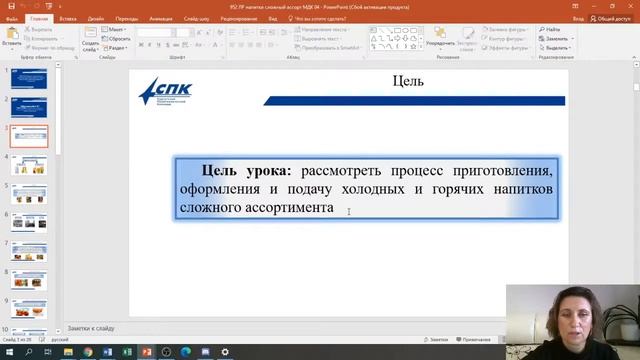
Task: Select the star shape in shapes gallery
Action: [413, 46]
